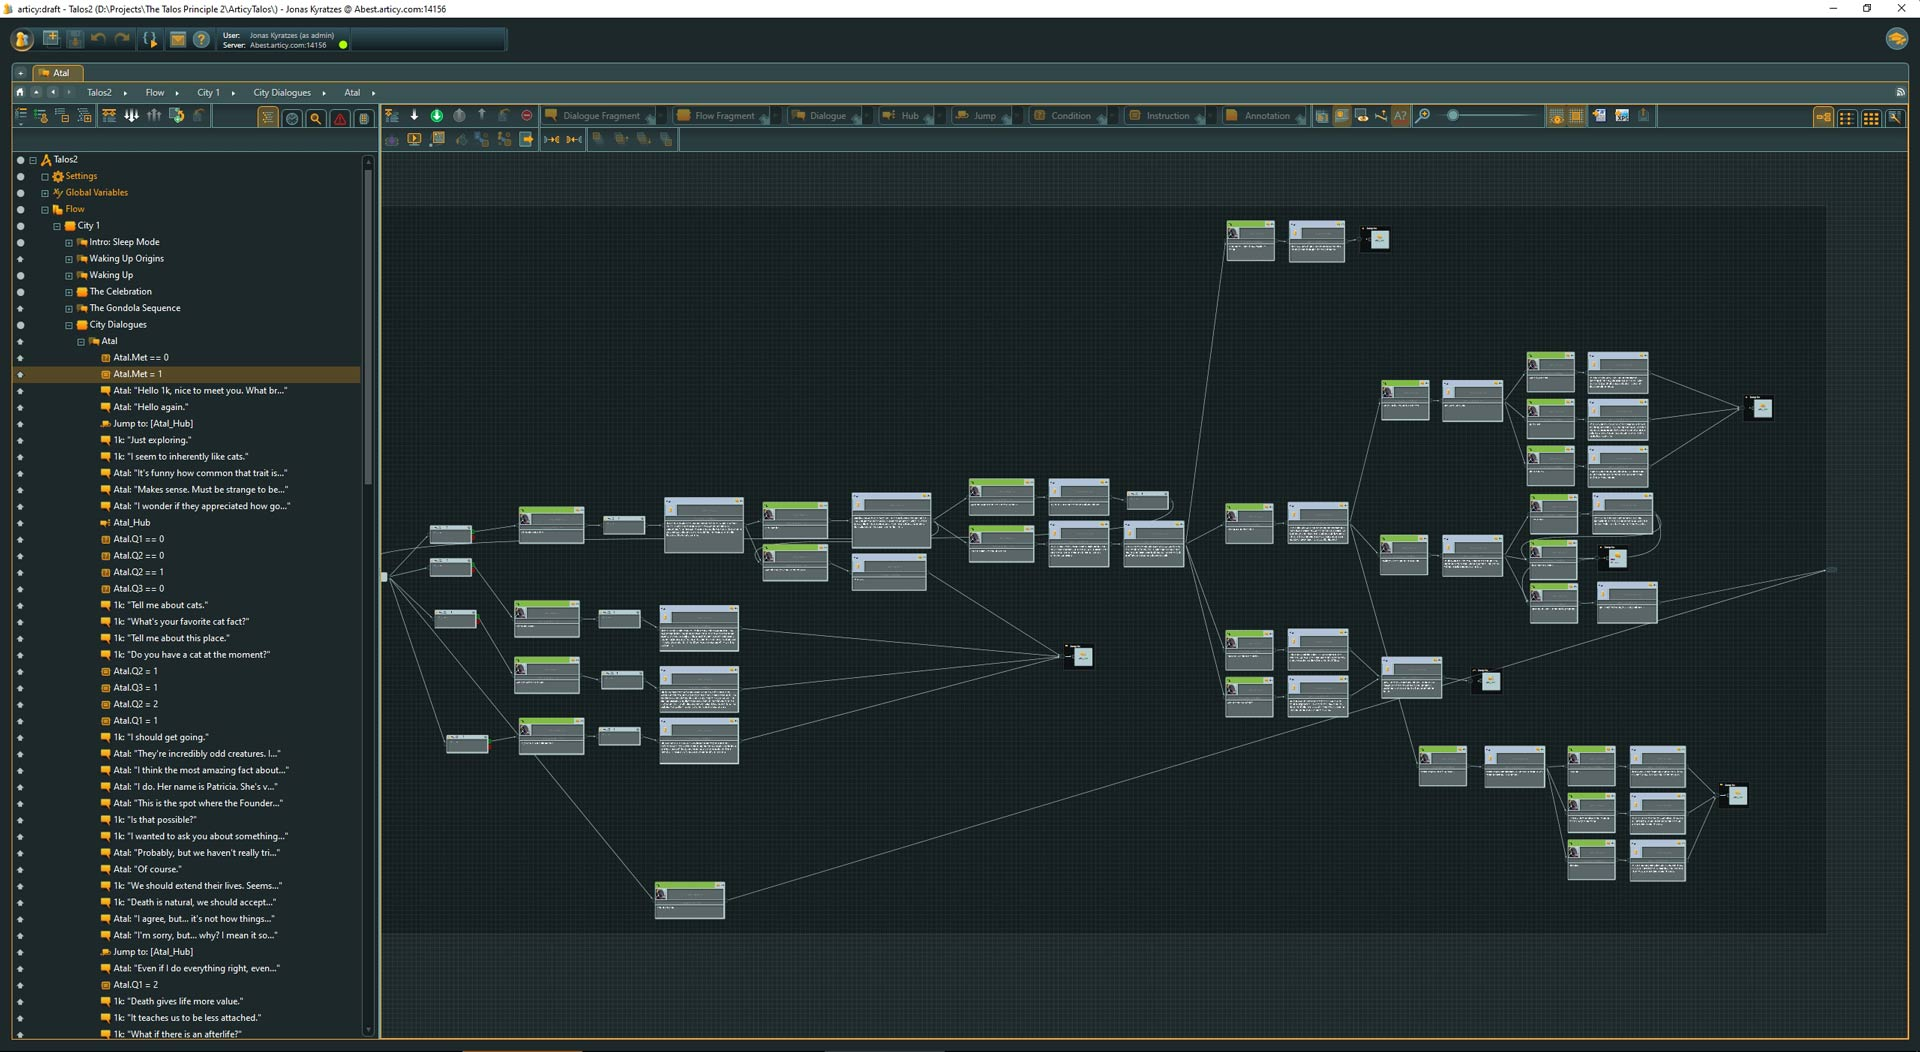This screenshot has width=1920, height=1052.
Task: Start presentation mode screen icon
Action: [414, 140]
